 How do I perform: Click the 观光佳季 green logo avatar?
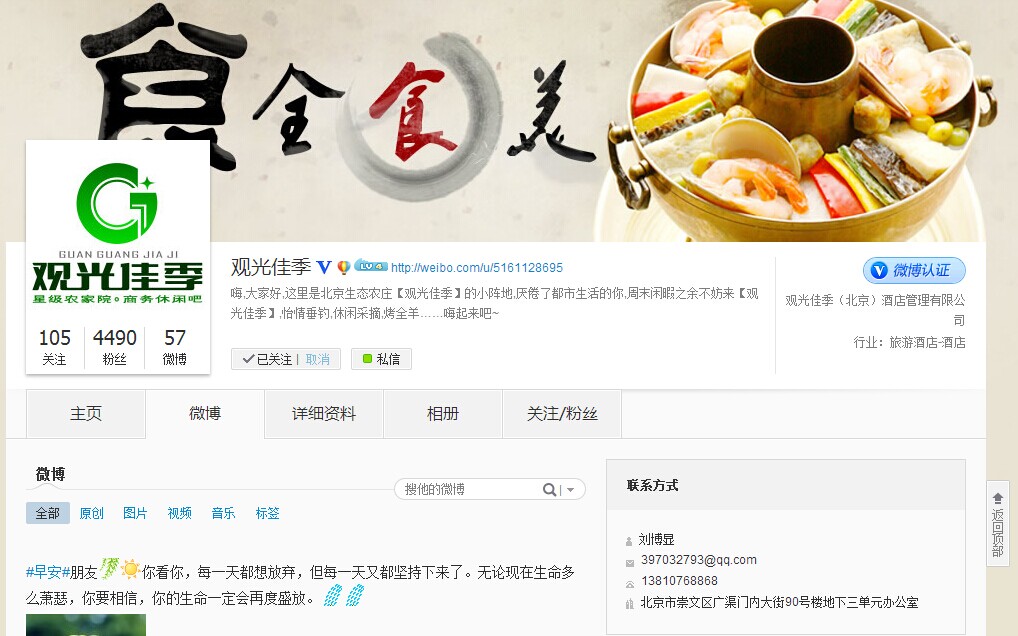pos(118,234)
